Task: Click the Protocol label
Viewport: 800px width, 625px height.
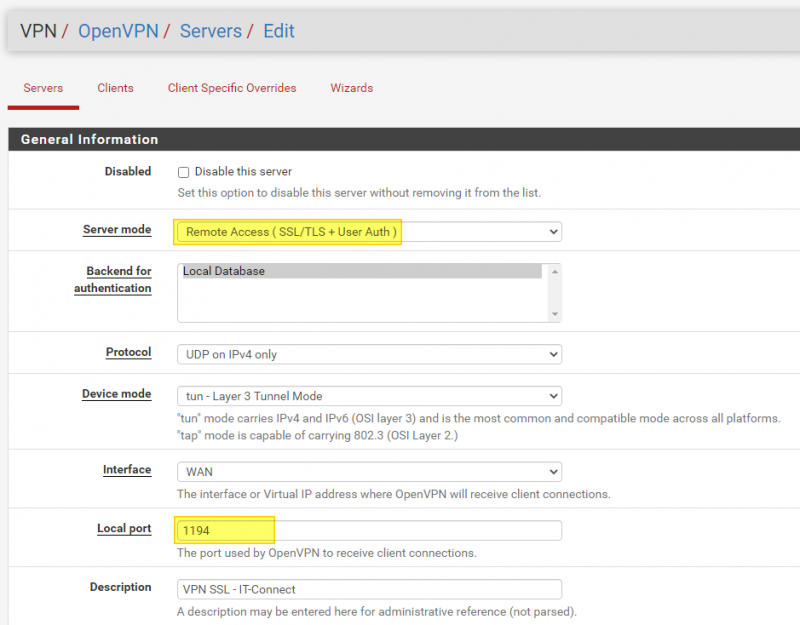Action: tap(129, 352)
